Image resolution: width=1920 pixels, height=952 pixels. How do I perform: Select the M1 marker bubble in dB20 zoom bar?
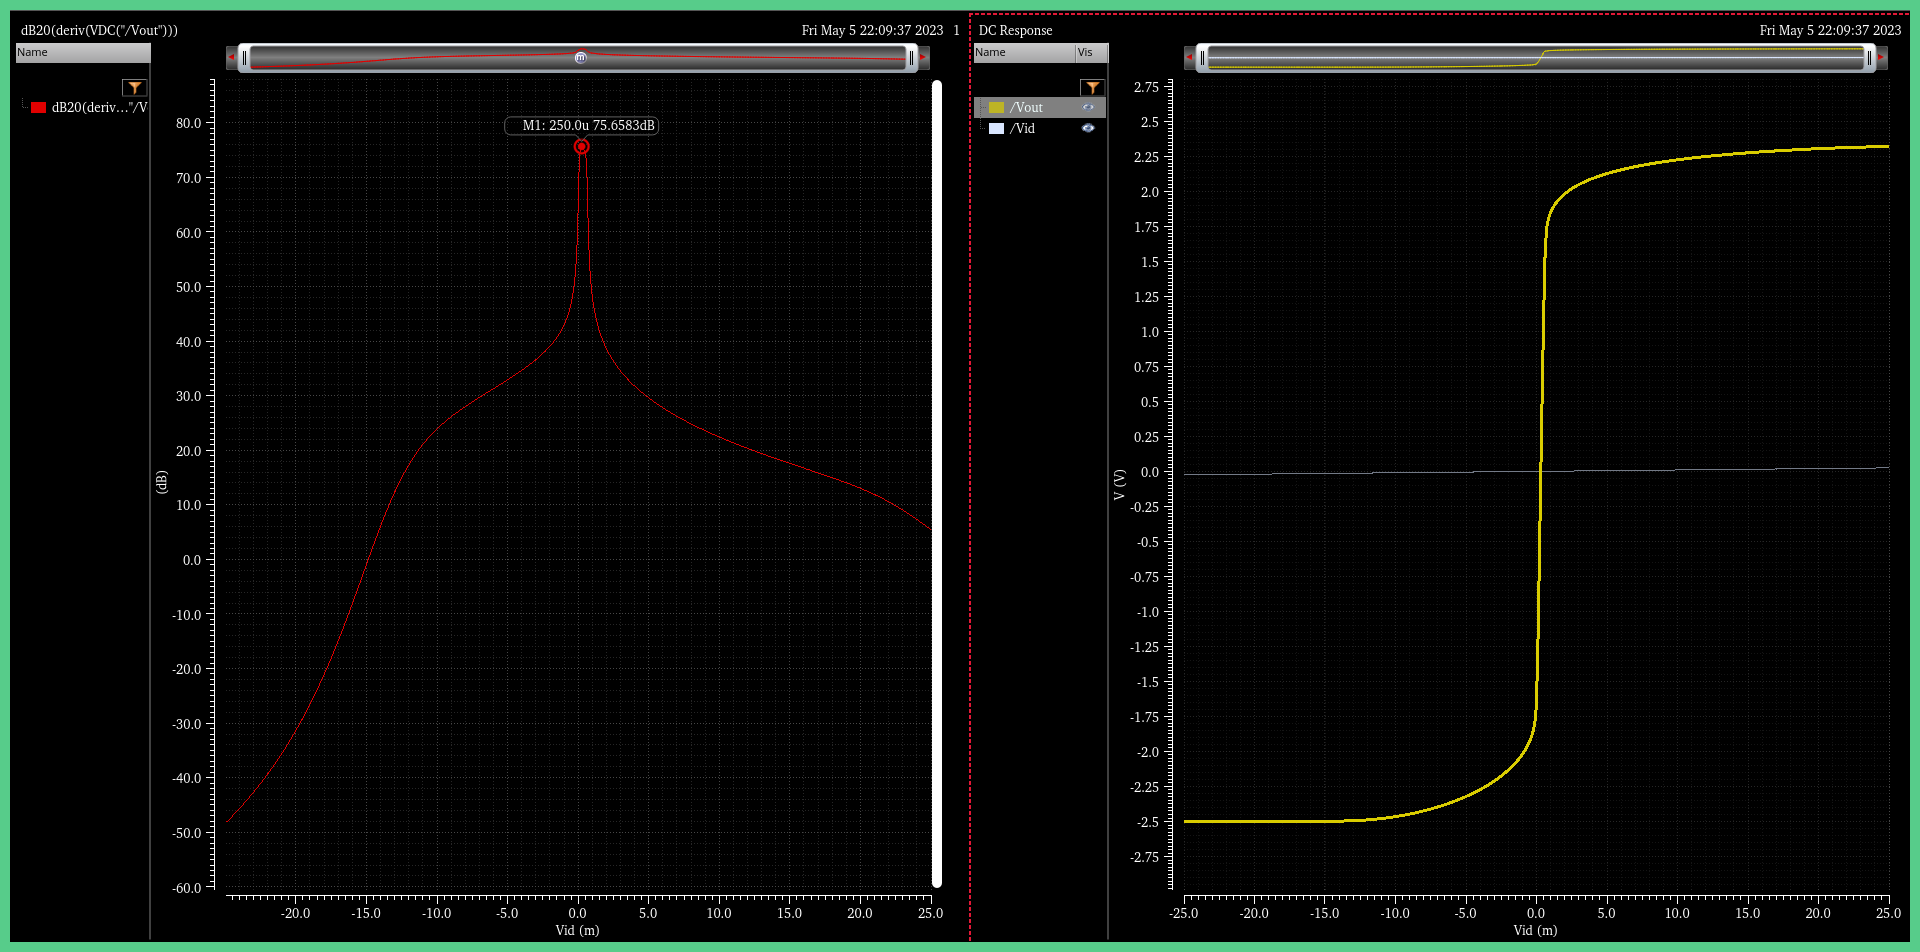580,58
